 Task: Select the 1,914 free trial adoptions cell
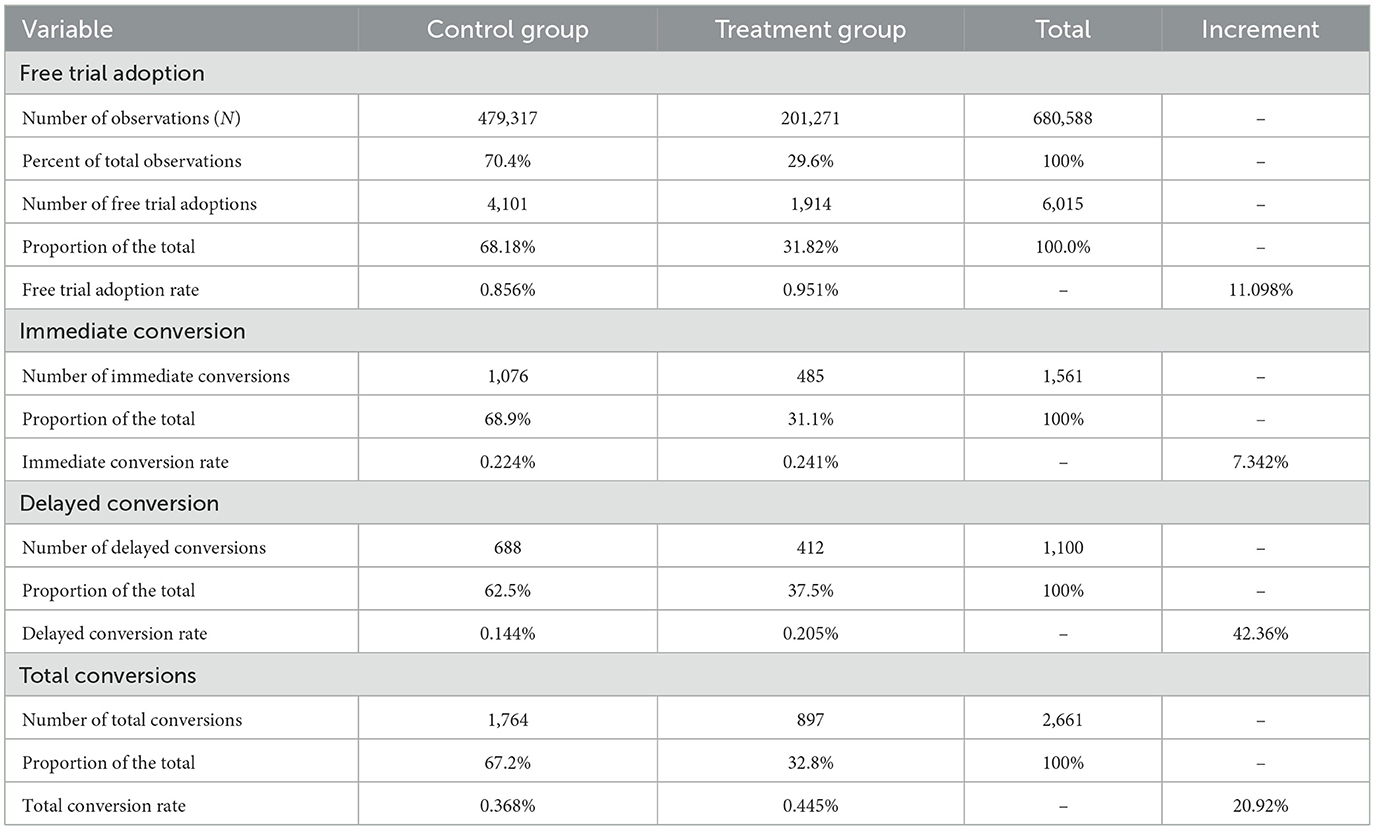(x=810, y=204)
